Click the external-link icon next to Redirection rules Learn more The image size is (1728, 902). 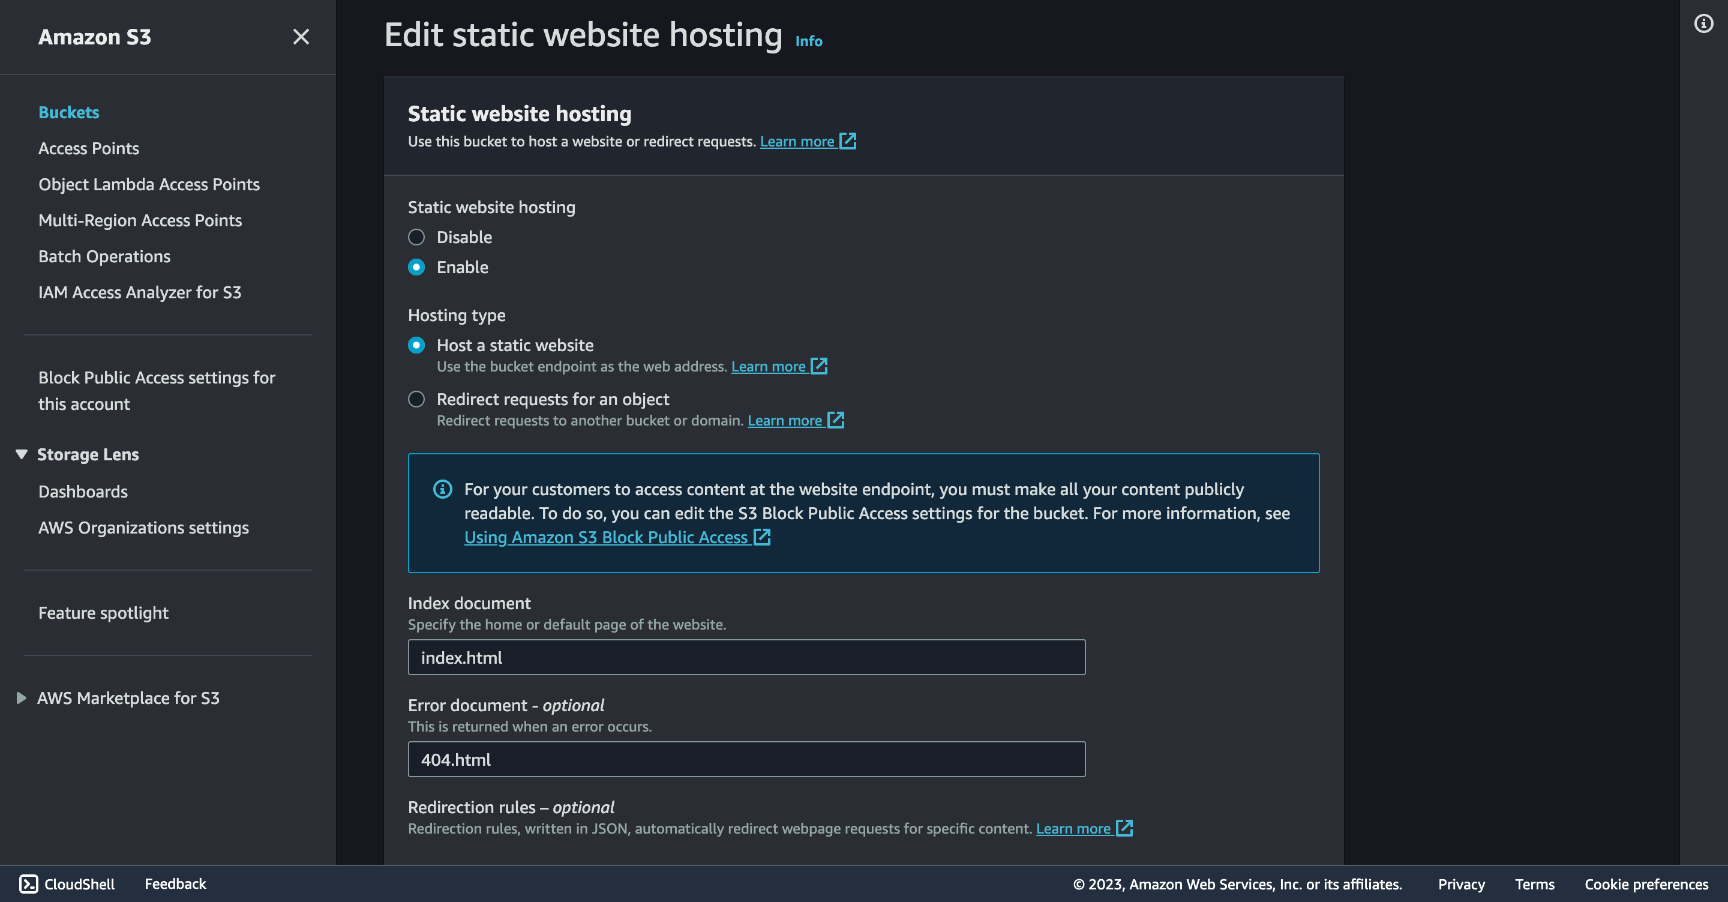(x=1124, y=828)
